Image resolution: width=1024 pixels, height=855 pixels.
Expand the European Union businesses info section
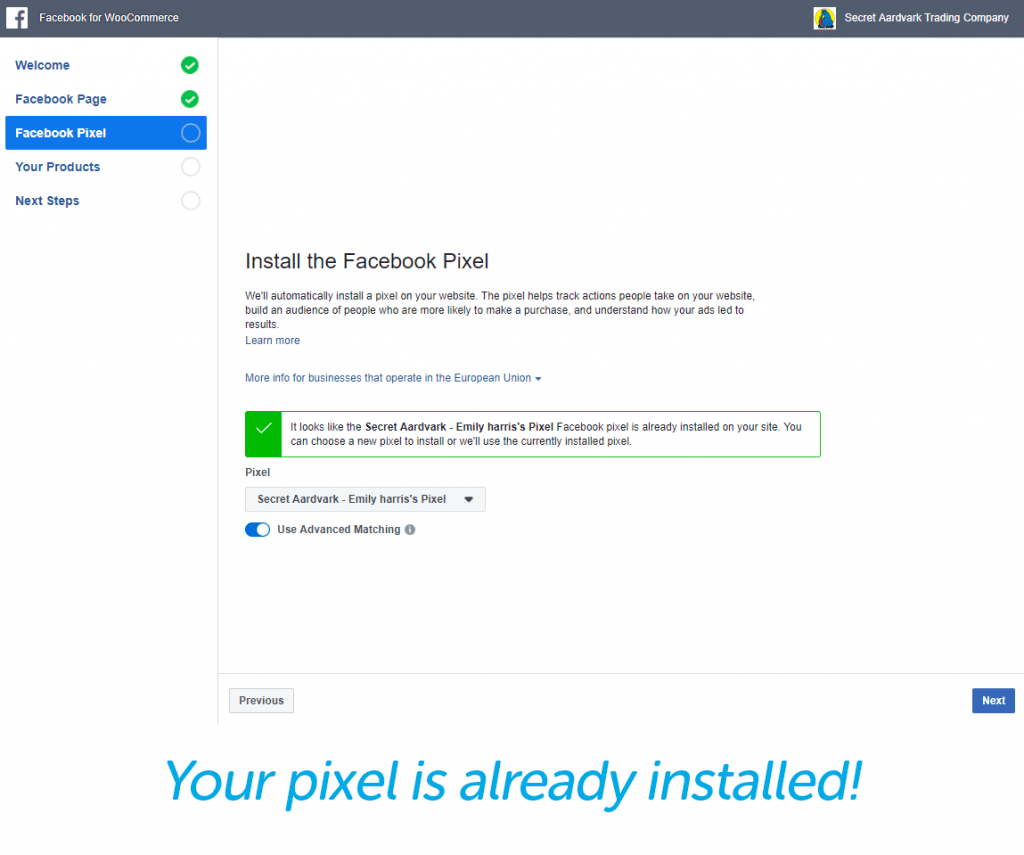pos(391,378)
